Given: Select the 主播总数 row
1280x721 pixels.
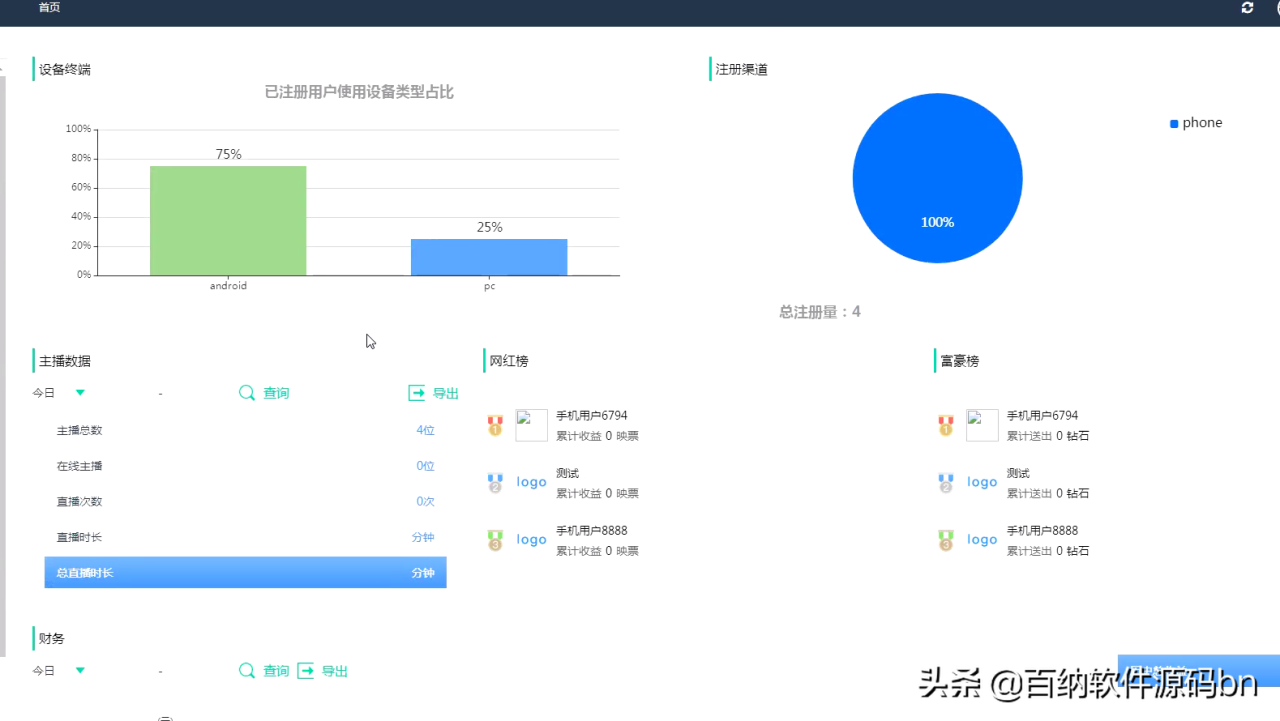Looking at the screenshot, I should [245, 431].
